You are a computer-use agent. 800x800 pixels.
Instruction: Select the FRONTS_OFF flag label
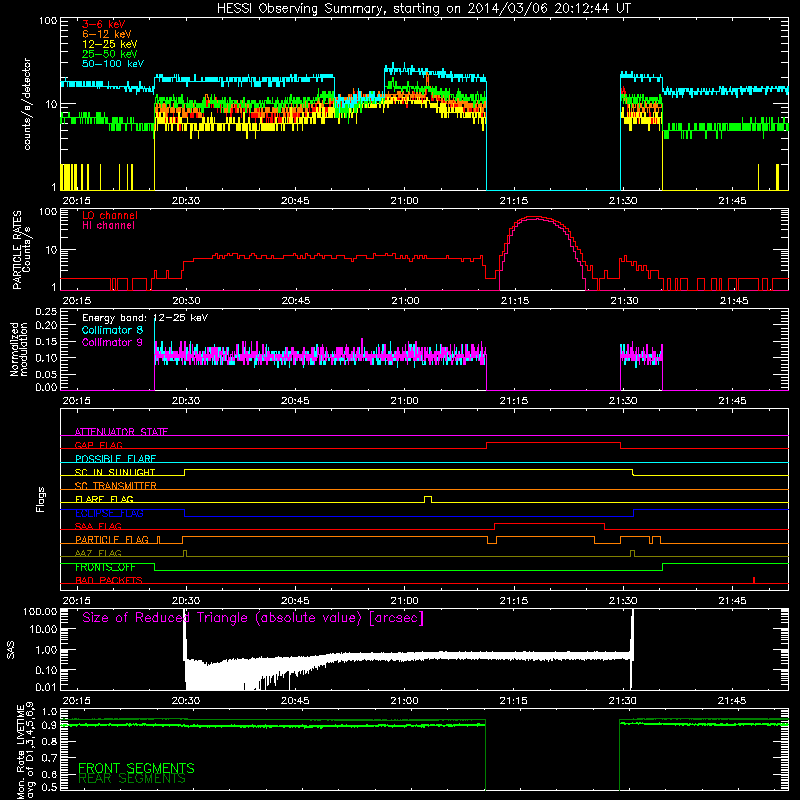coord(105,567)
